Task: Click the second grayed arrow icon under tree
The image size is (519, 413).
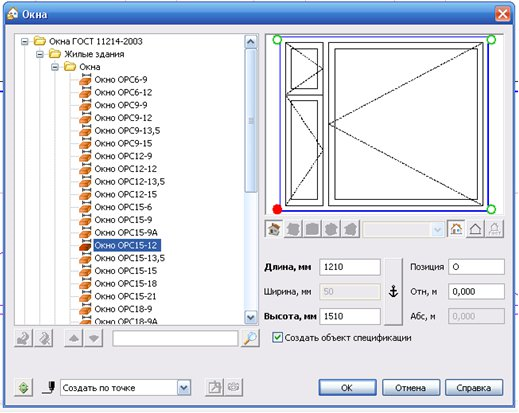Action: 44,339
